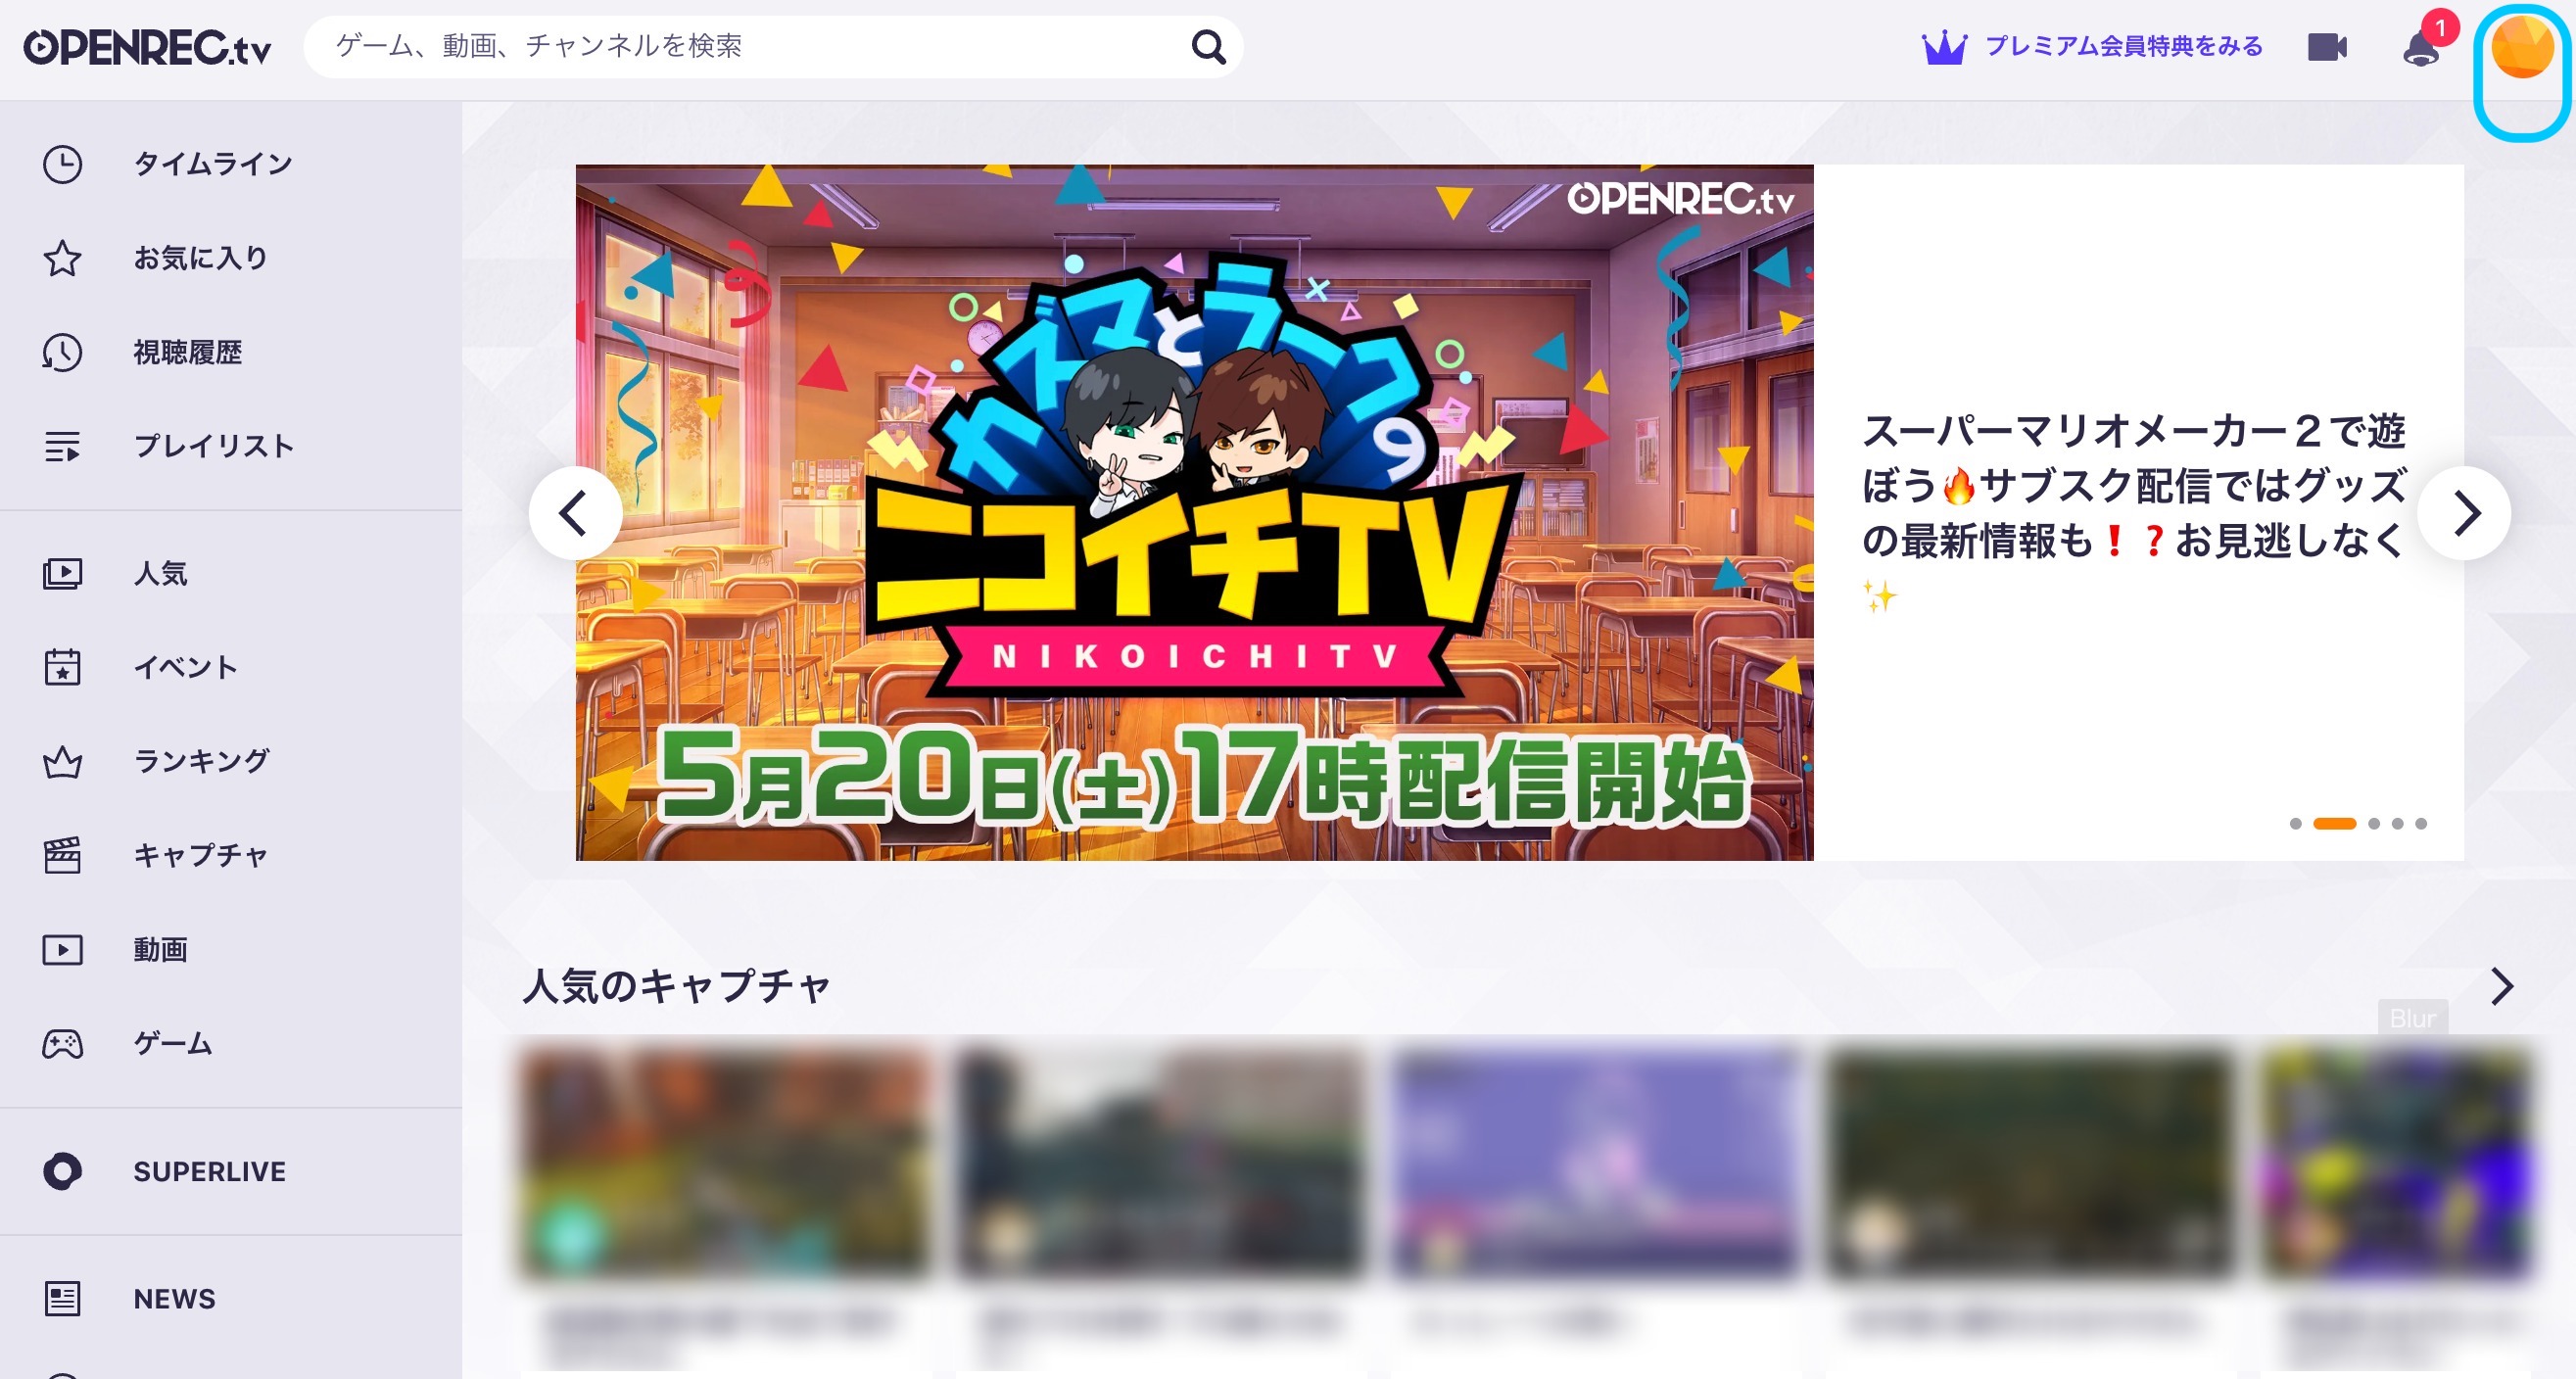This screenshot has width=2576, height=1379.
Task: Open the OPENREC.tv home logo
Action: (147, 47)
